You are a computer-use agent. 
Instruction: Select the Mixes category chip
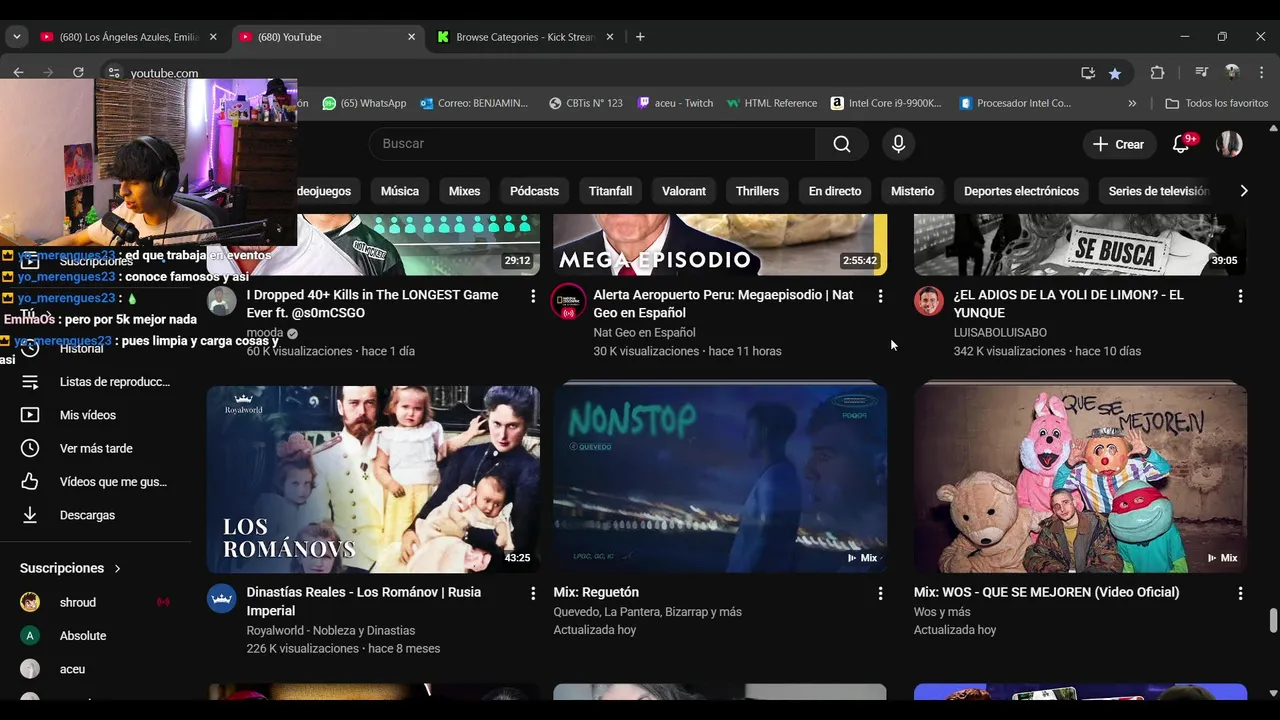pyautogui.click(x=464, y=191)
